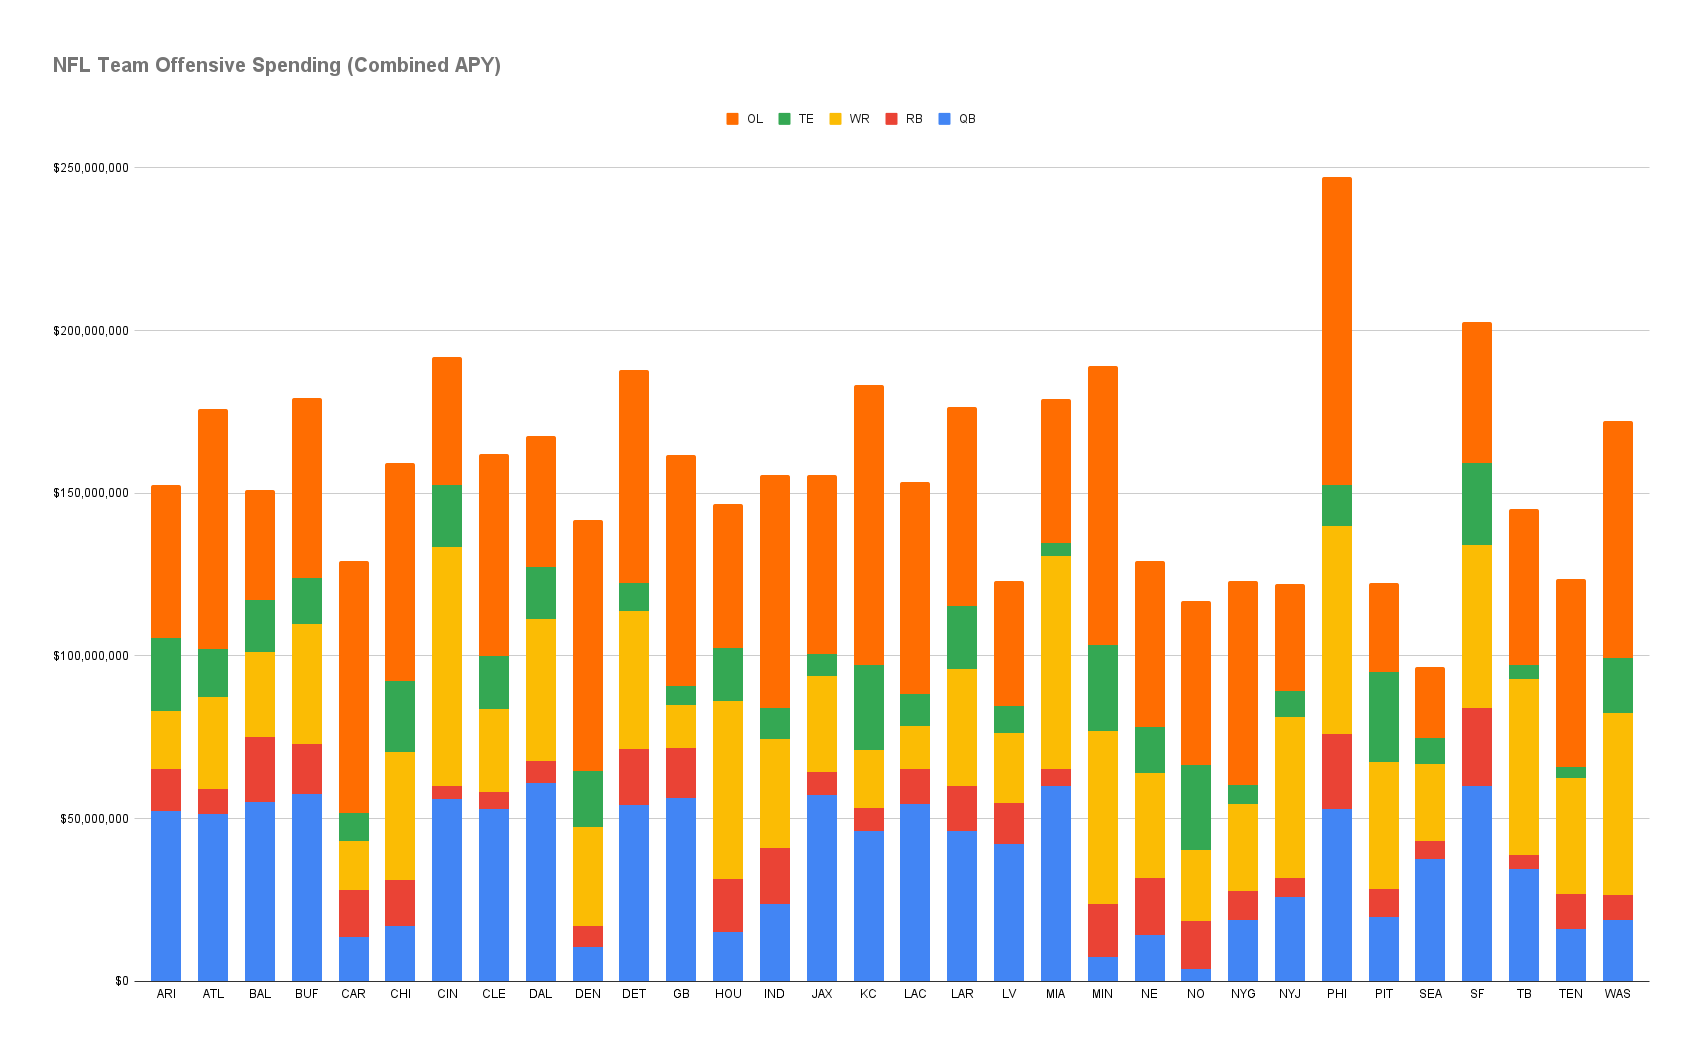
Task: Click the $100,000,000 axis label
Action: [x=91, y=656]
